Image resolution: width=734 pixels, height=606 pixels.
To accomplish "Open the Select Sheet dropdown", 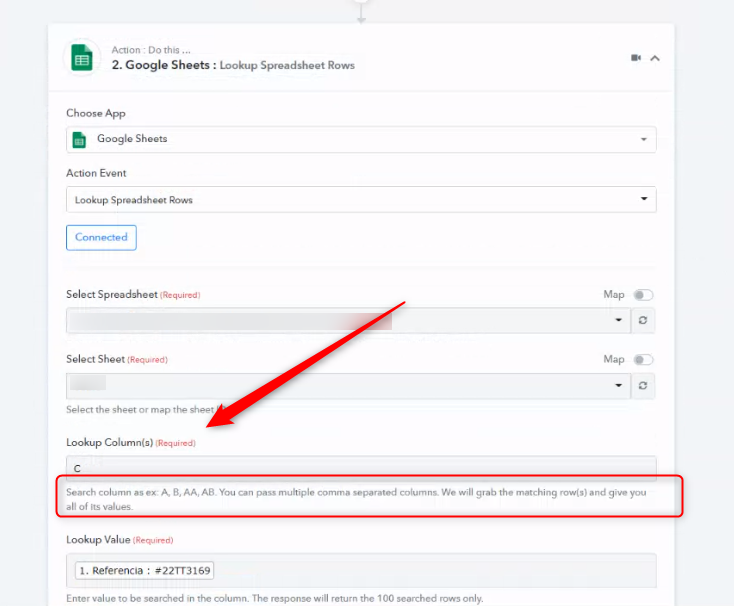I will tap(348, 386).
